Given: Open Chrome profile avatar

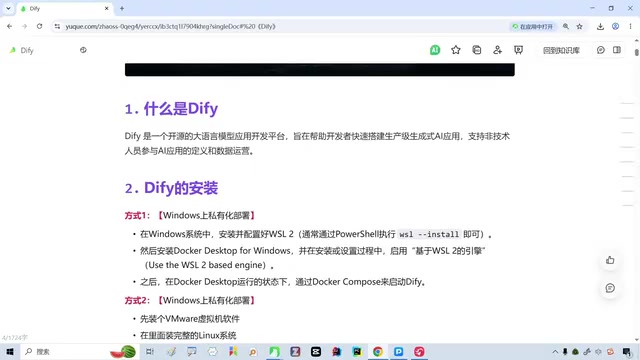Looking at the screenshot, I should (x=615, y=27).
